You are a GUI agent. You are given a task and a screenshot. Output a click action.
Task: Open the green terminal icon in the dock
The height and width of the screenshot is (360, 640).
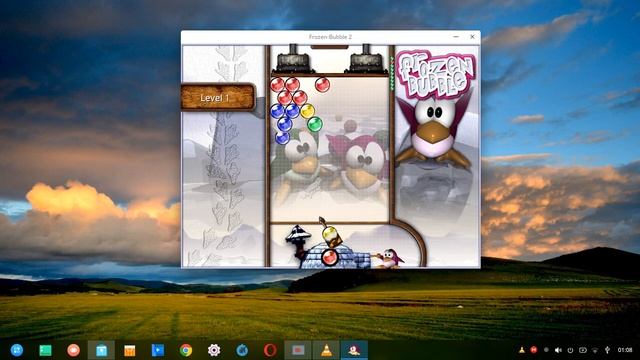45,350
